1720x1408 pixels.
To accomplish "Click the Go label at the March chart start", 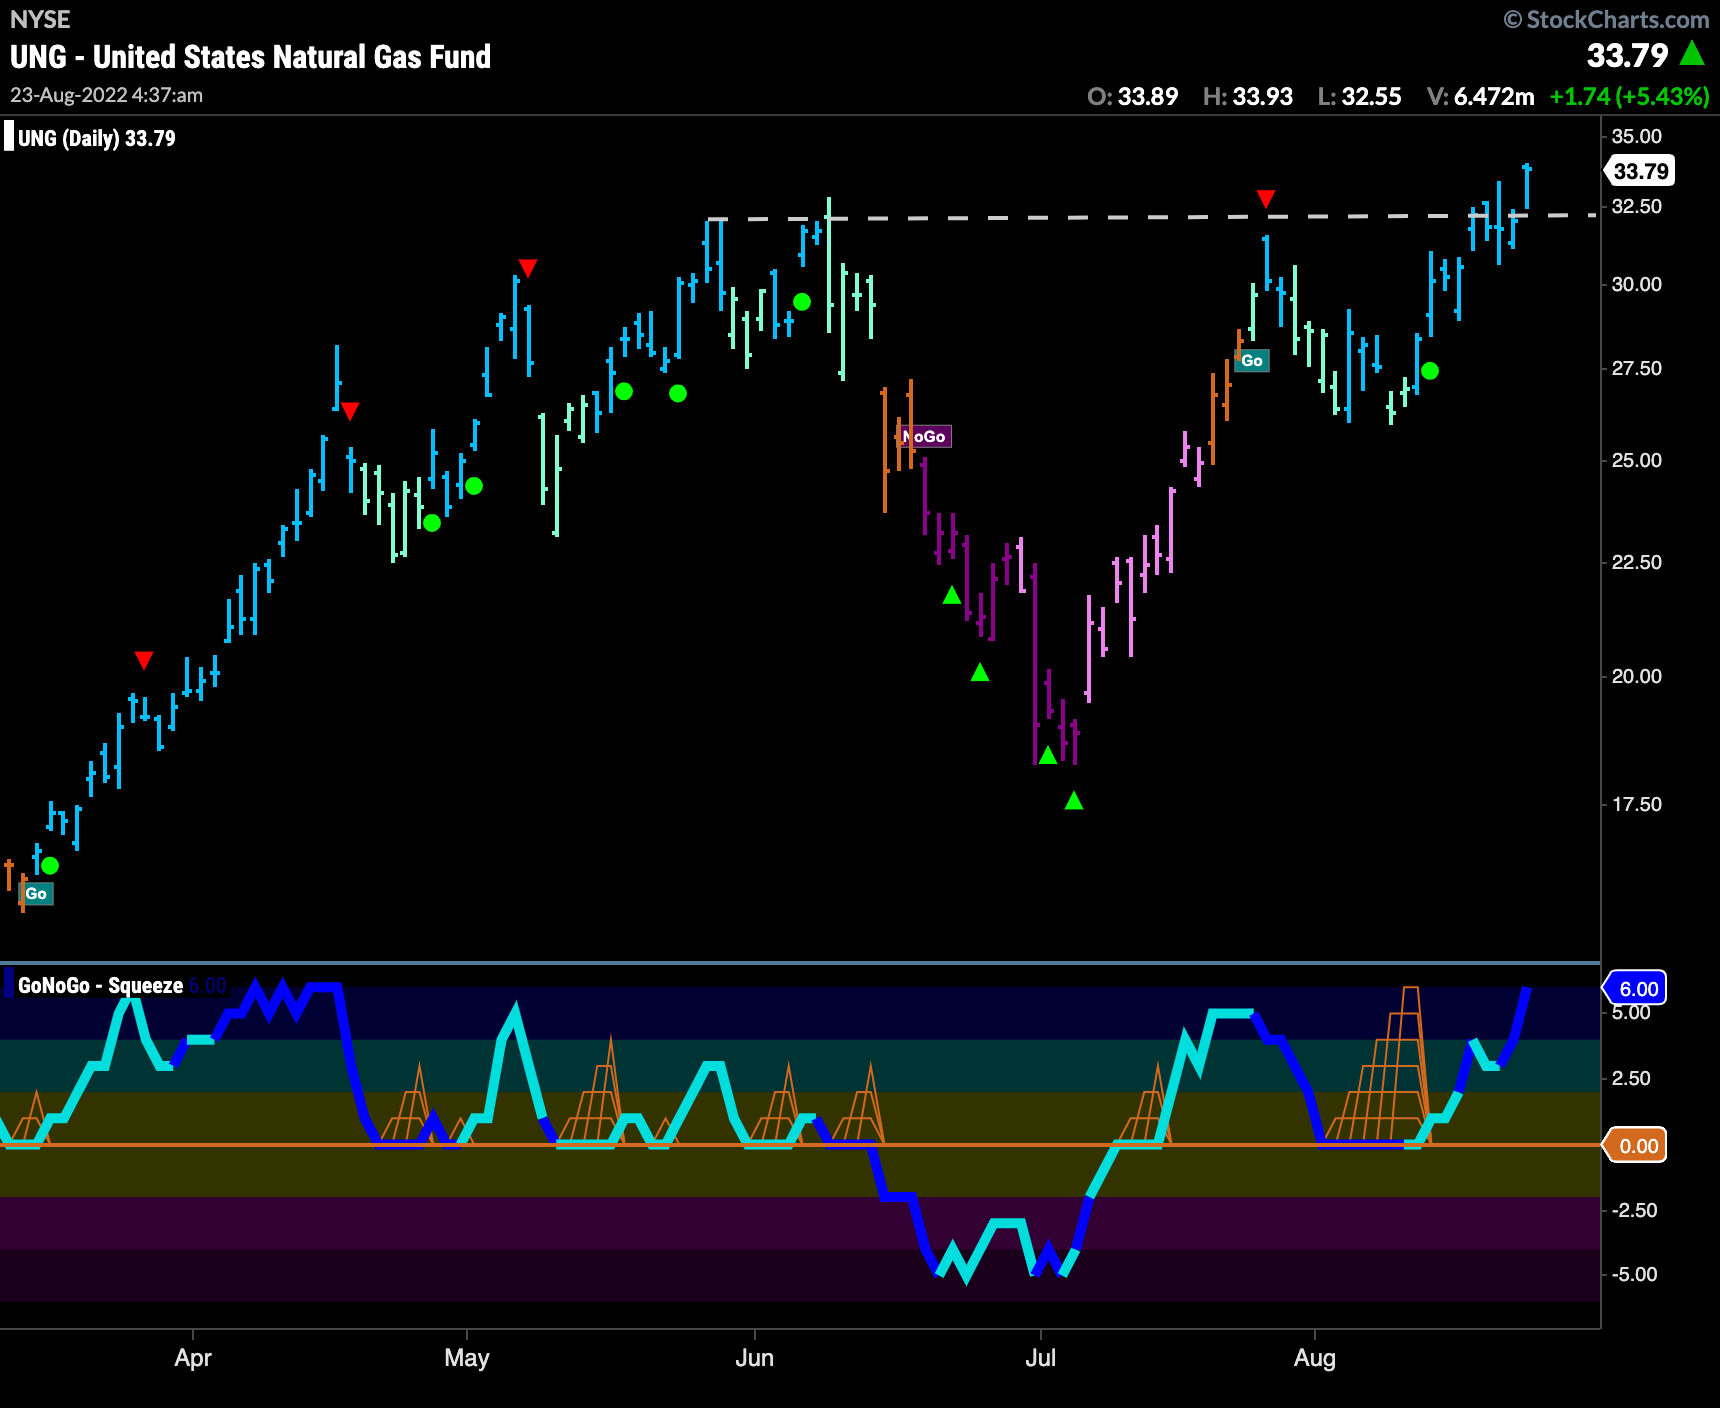I will click(x=36, y=893).
